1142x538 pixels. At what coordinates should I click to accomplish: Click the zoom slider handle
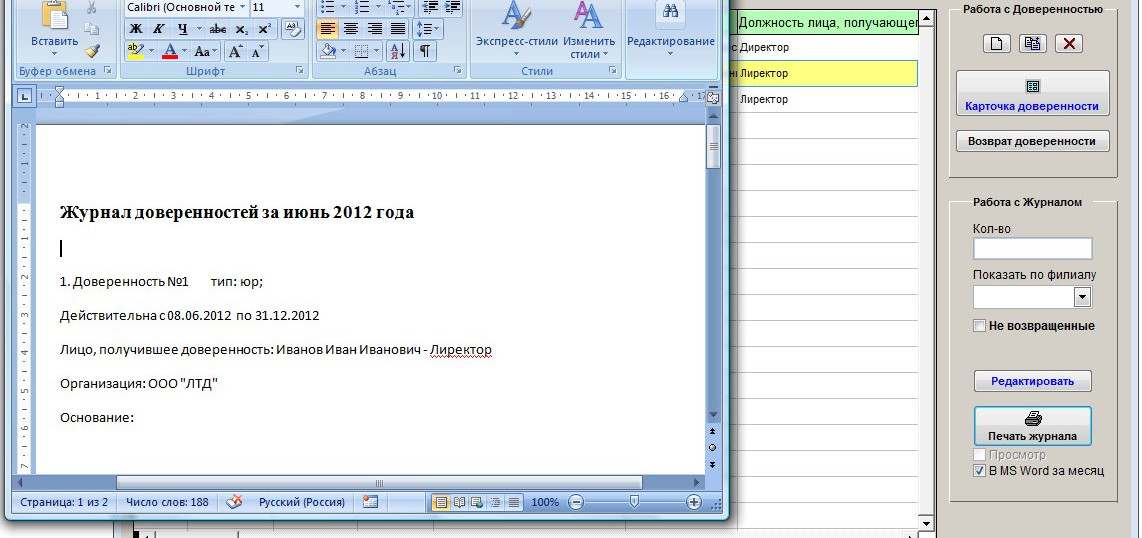(x=635, y=501)
